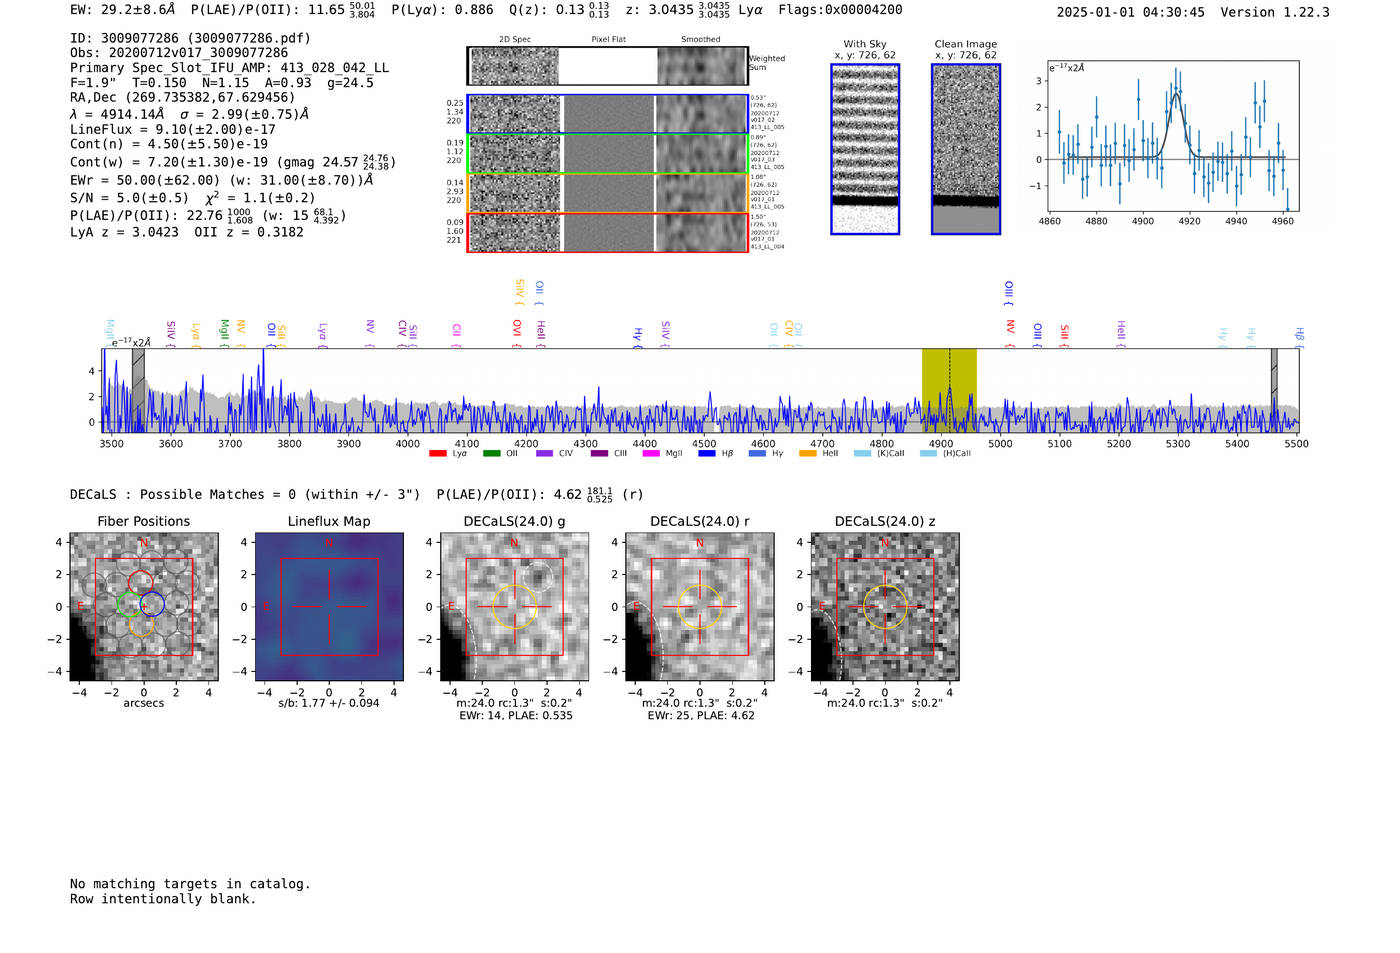Click the λ = 4914.14Å line
This screenshot has height=953, width=1400.
coord(189,114)
